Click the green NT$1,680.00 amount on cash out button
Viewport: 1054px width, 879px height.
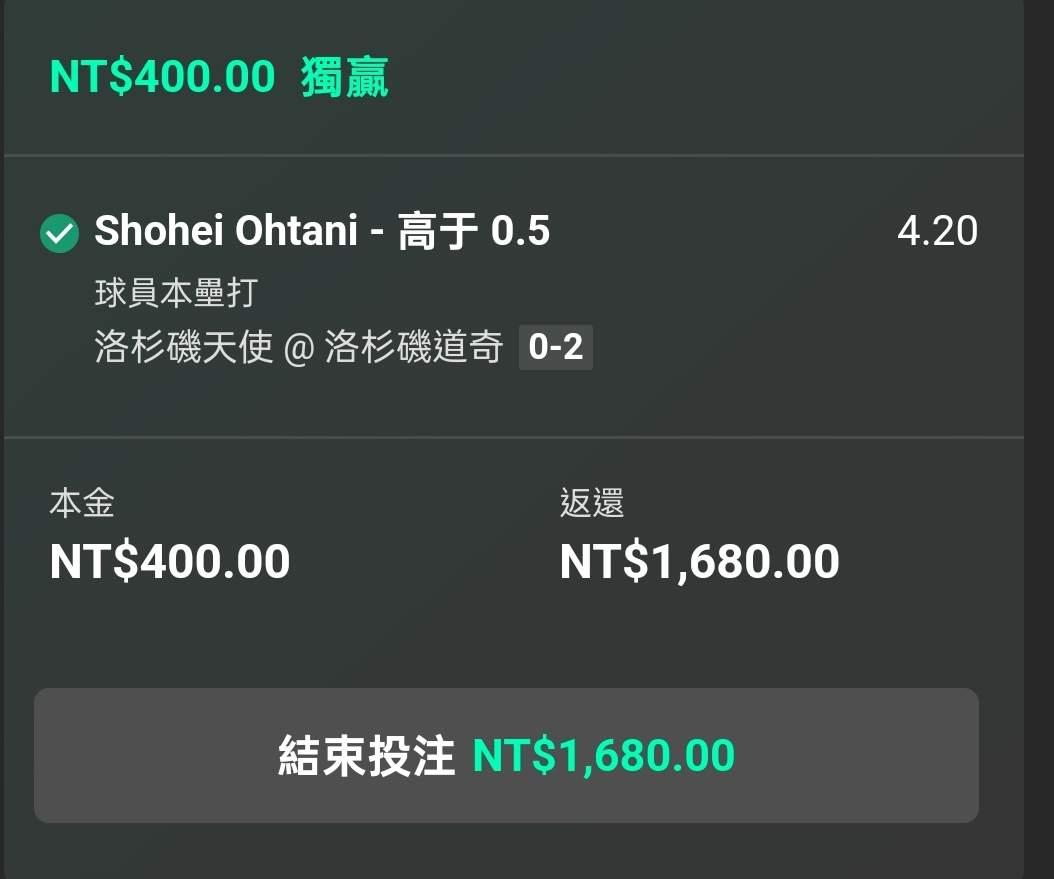click(x=604, y=756)
